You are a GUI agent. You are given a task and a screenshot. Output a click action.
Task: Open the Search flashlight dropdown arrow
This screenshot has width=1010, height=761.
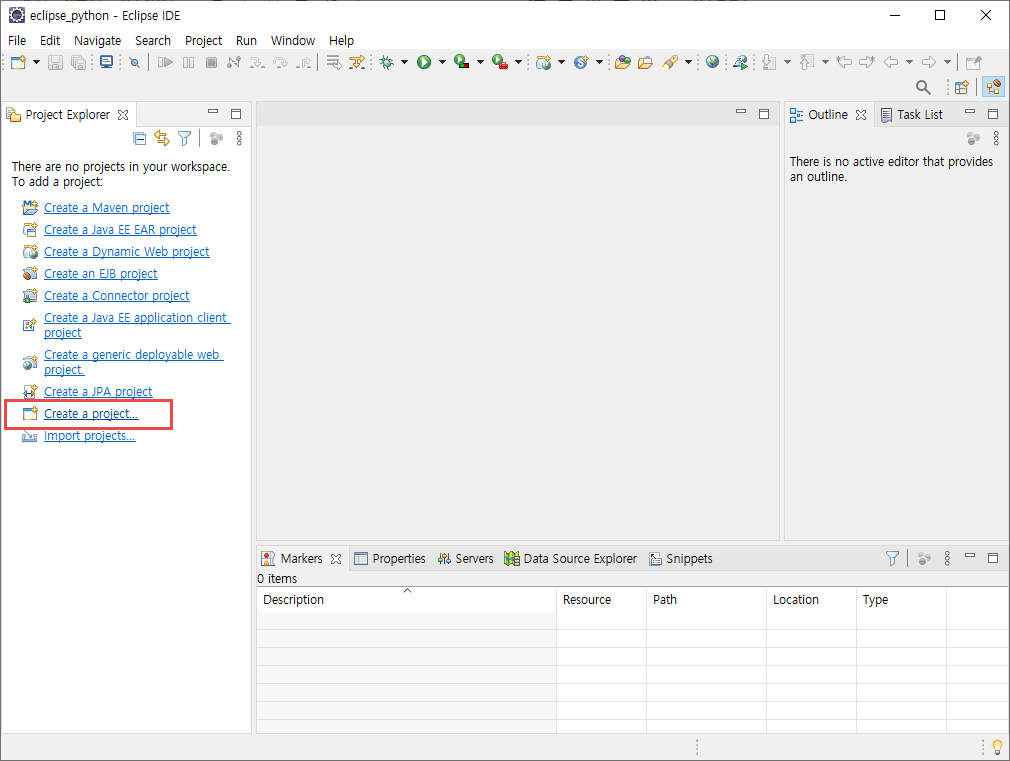(x=689, y=63)
